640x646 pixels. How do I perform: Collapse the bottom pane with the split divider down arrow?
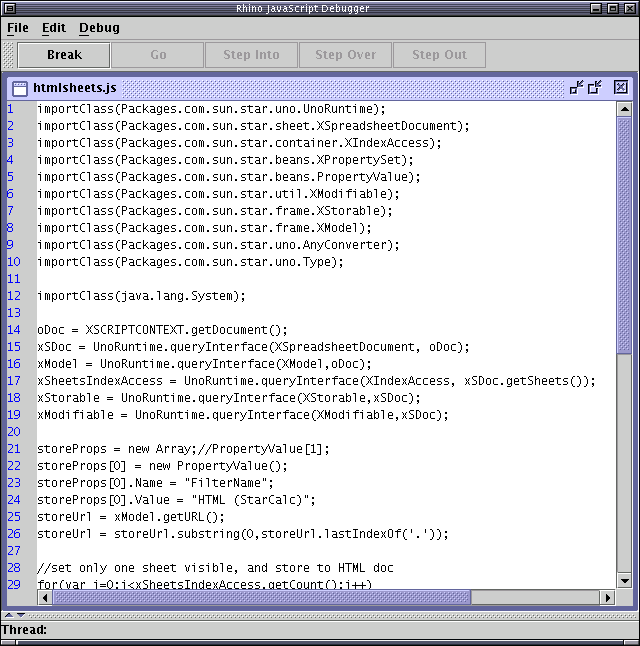[x=21, y=614]
